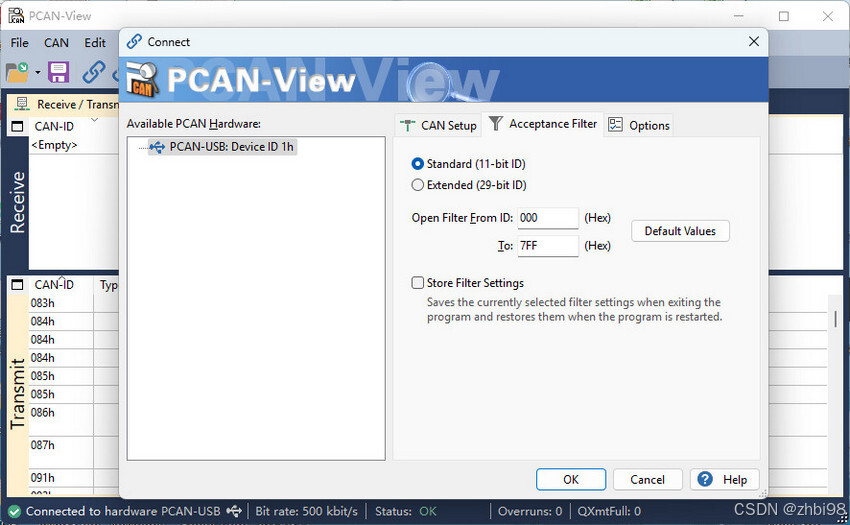The width and height of the screenshot is (850, 525).
Task: Click the USB icon in status bar
Action: (234, 511)
